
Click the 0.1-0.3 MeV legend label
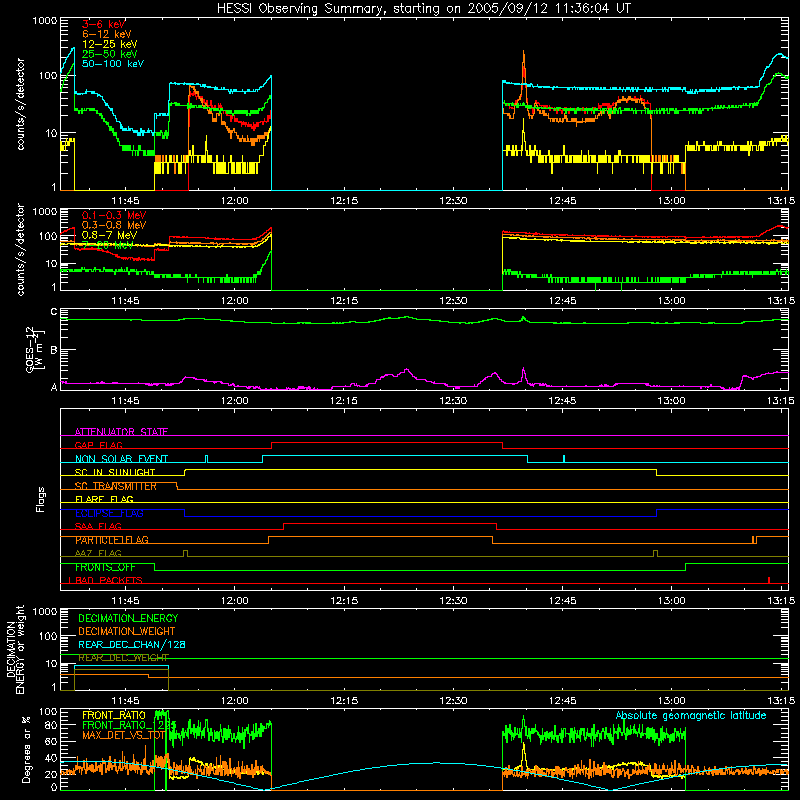[x=114, y=216]
